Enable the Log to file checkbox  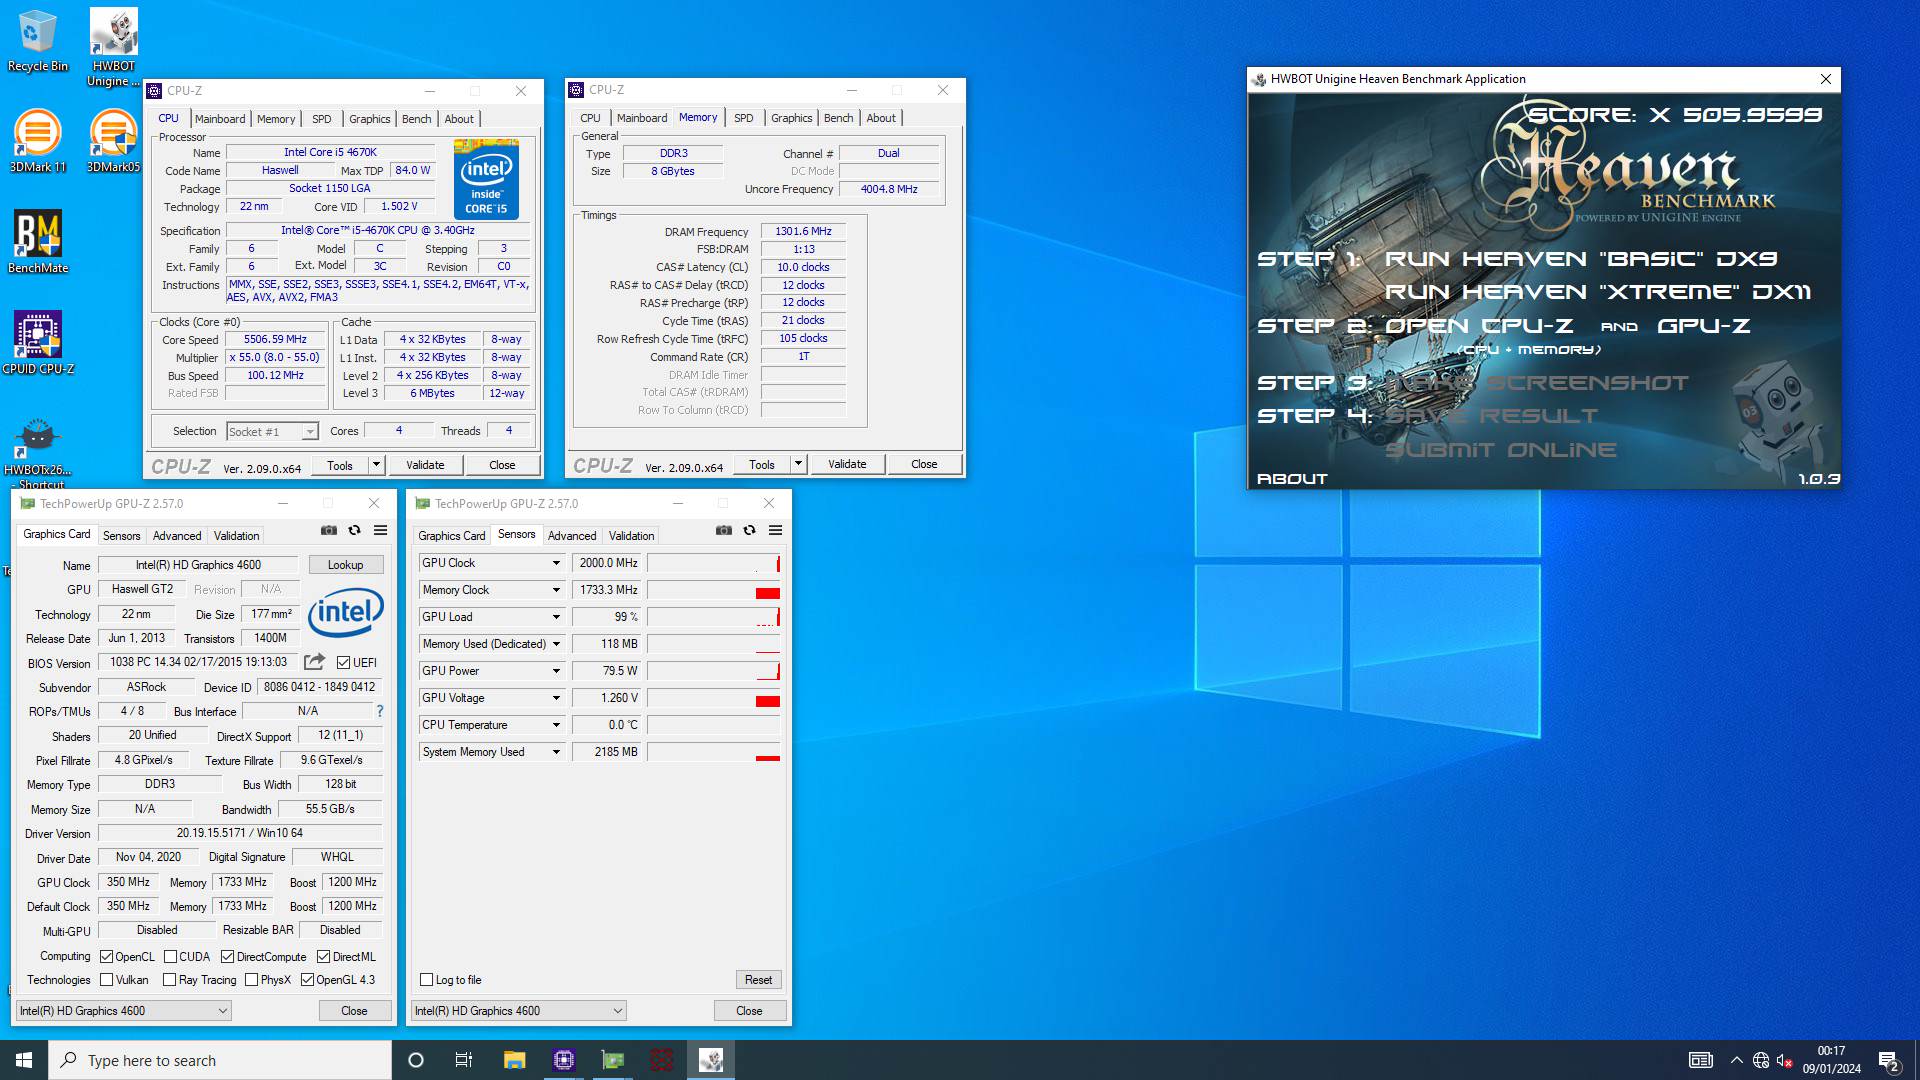427,980
